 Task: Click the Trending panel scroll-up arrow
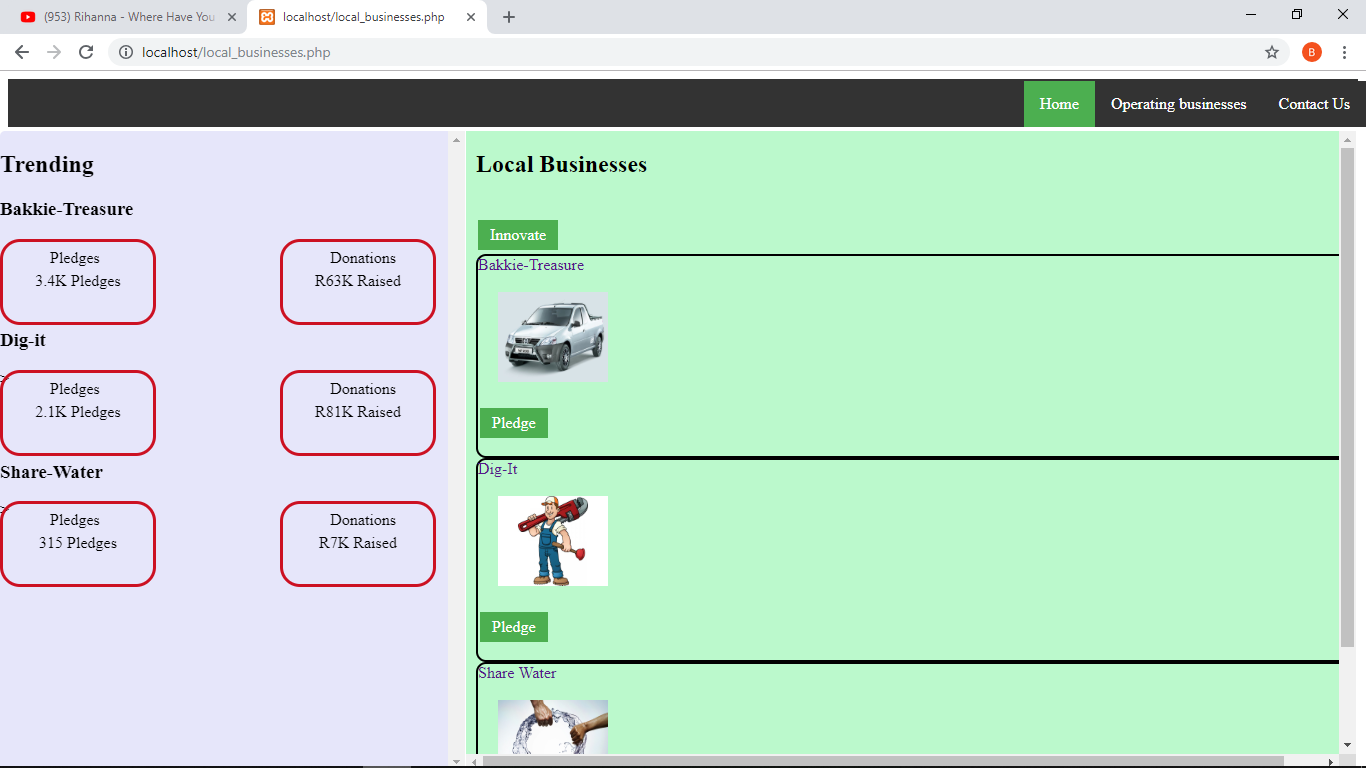(x=456, y=140)
